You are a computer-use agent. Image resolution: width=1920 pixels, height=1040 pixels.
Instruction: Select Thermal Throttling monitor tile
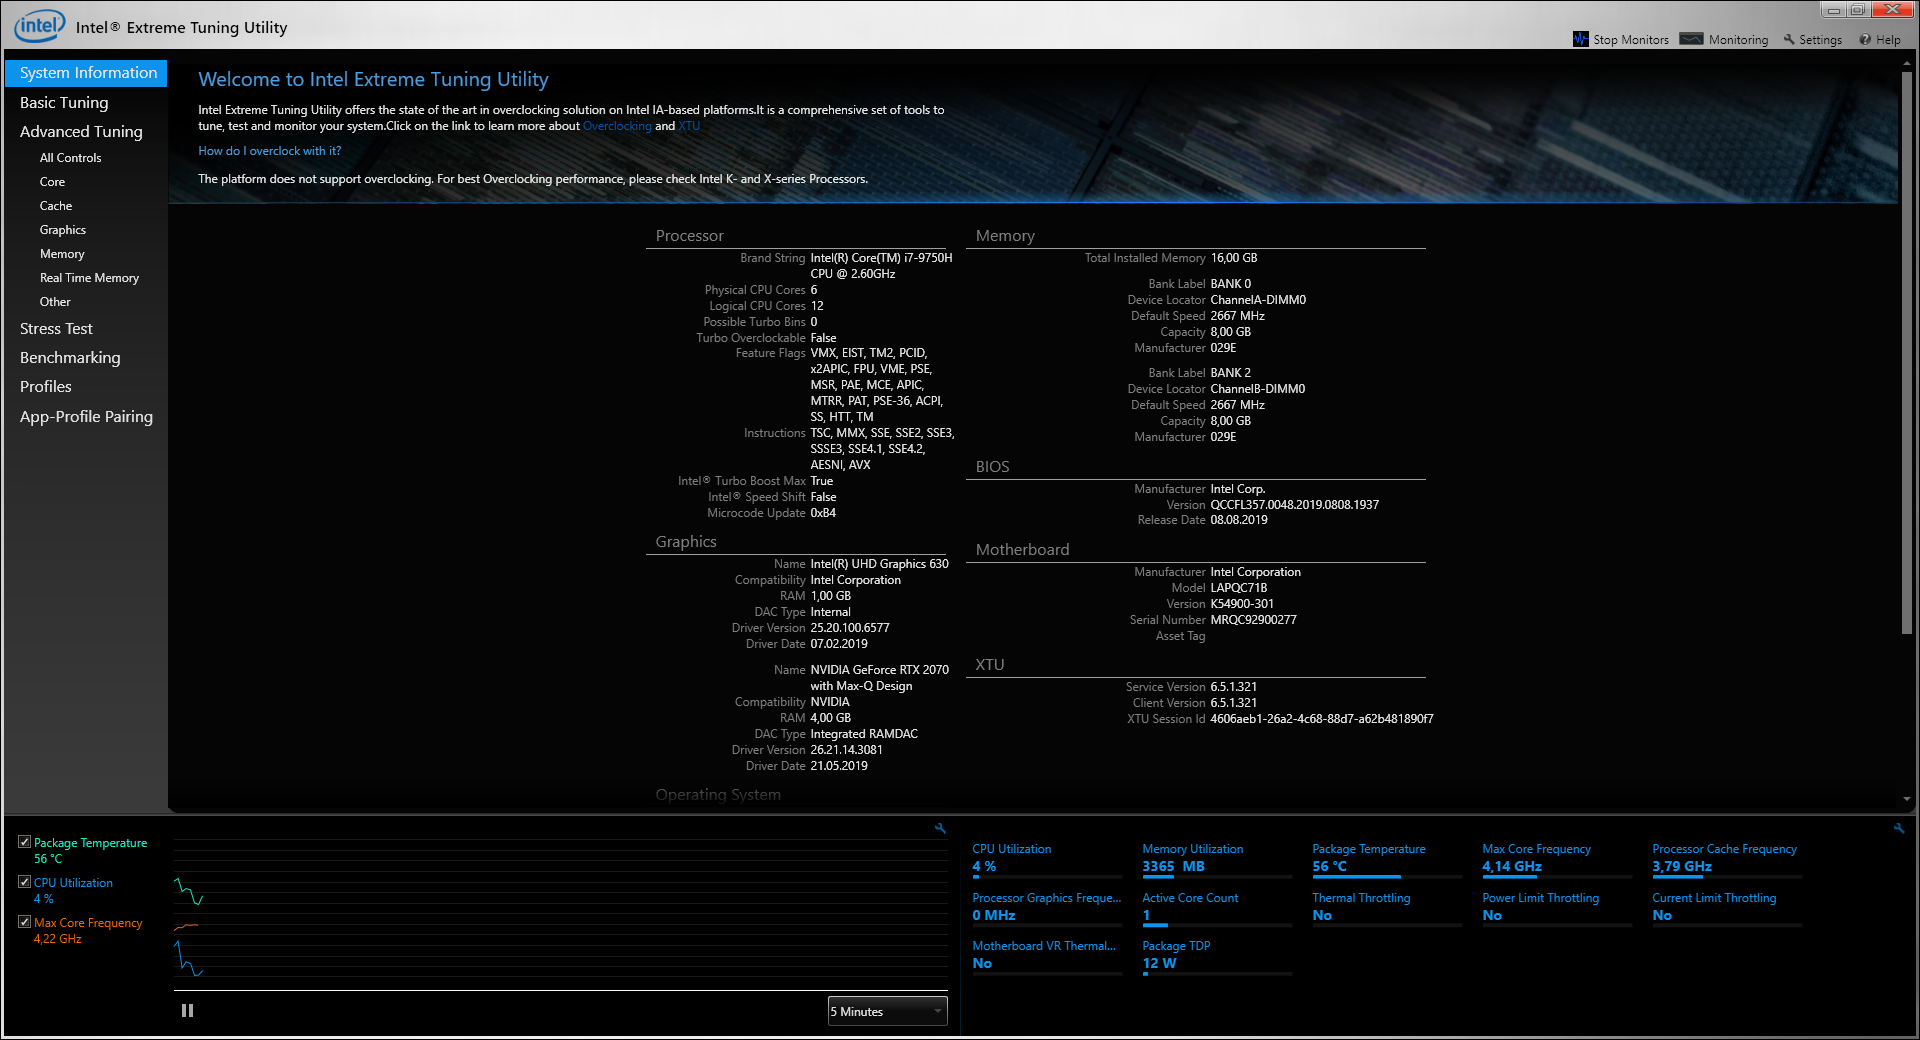[1387, 907]
